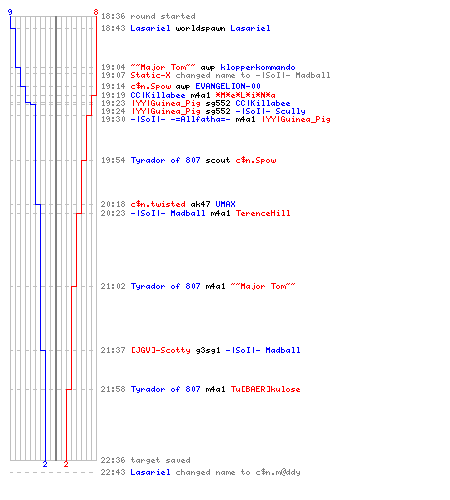
Task: Select the EVANGELION-00 victim name
Action: [228, 86]
